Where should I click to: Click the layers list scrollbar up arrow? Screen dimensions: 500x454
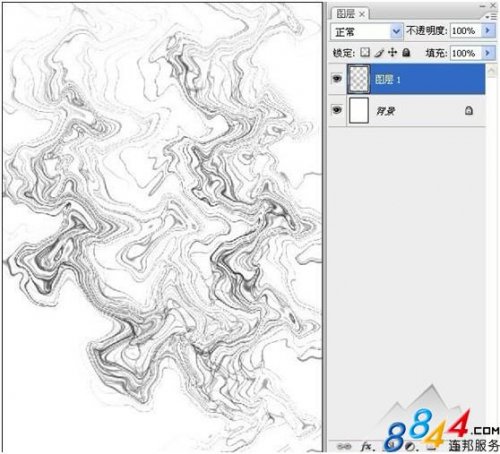[x=491, y=70]
